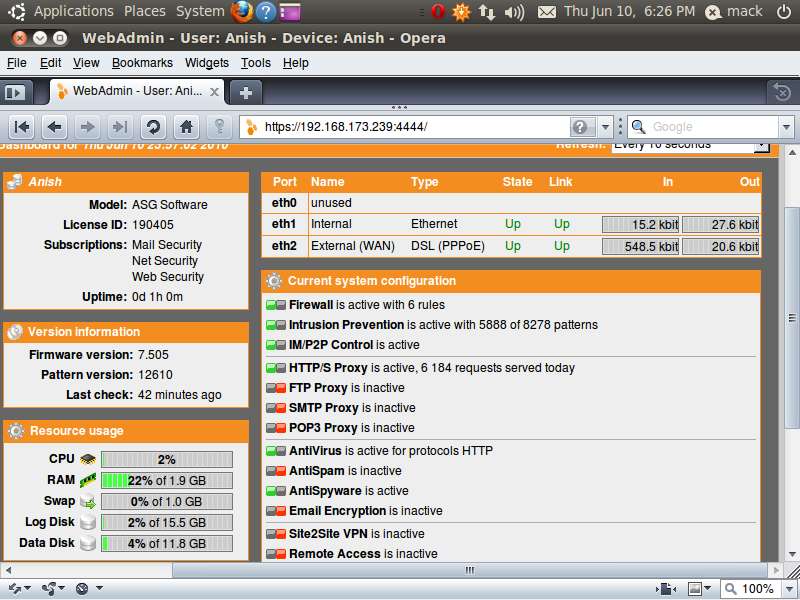The height and width of the screenshot is (600, 800).
Task: Click the eth2 inbound 548.5 kbit bar
Action: [640, 246]
